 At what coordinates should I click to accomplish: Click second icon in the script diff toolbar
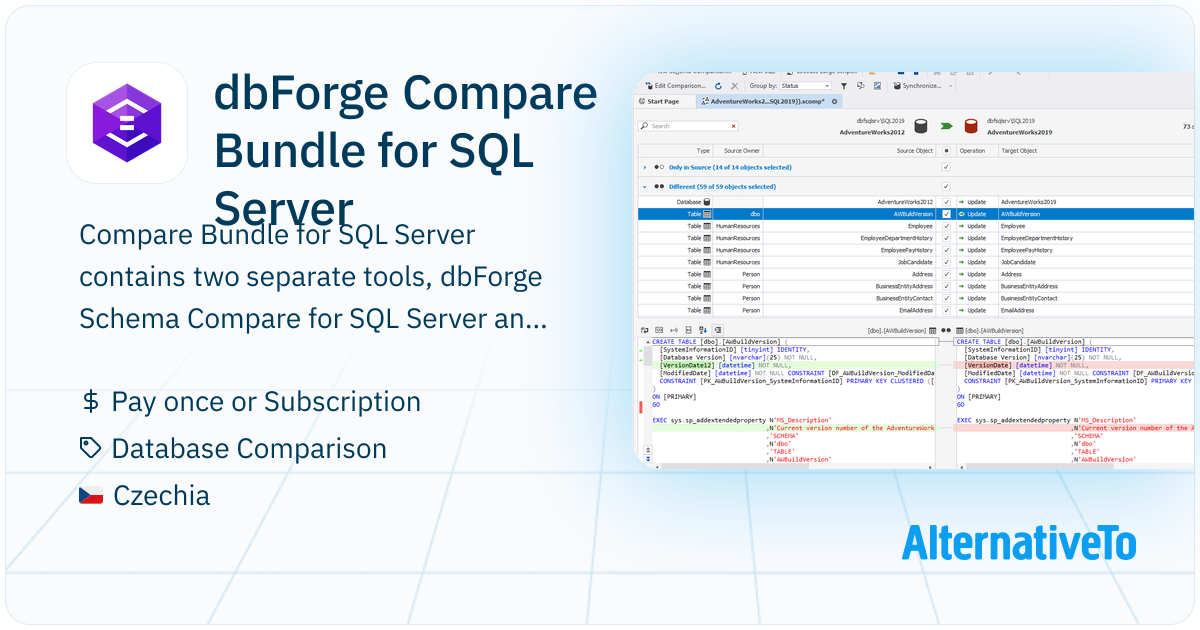(658, 330)
